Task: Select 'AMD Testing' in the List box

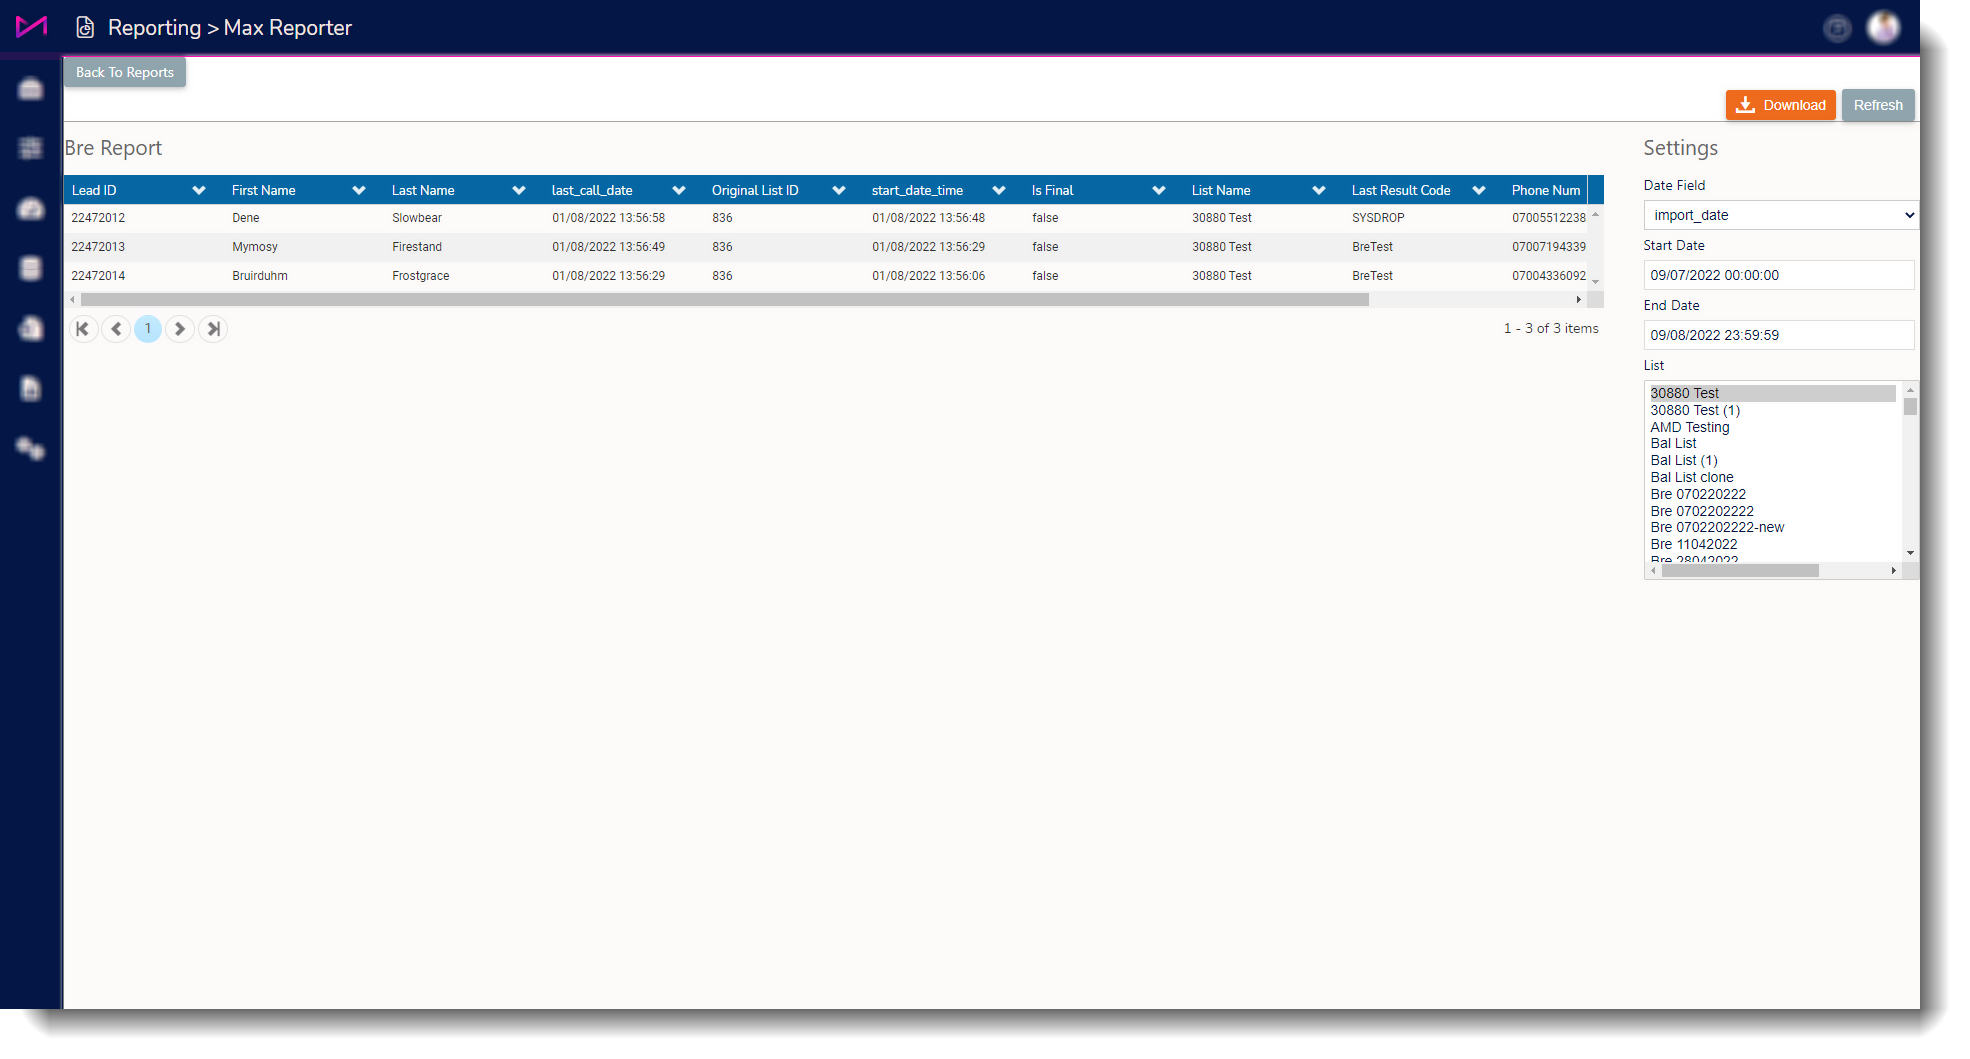Action: (1772, 427)
